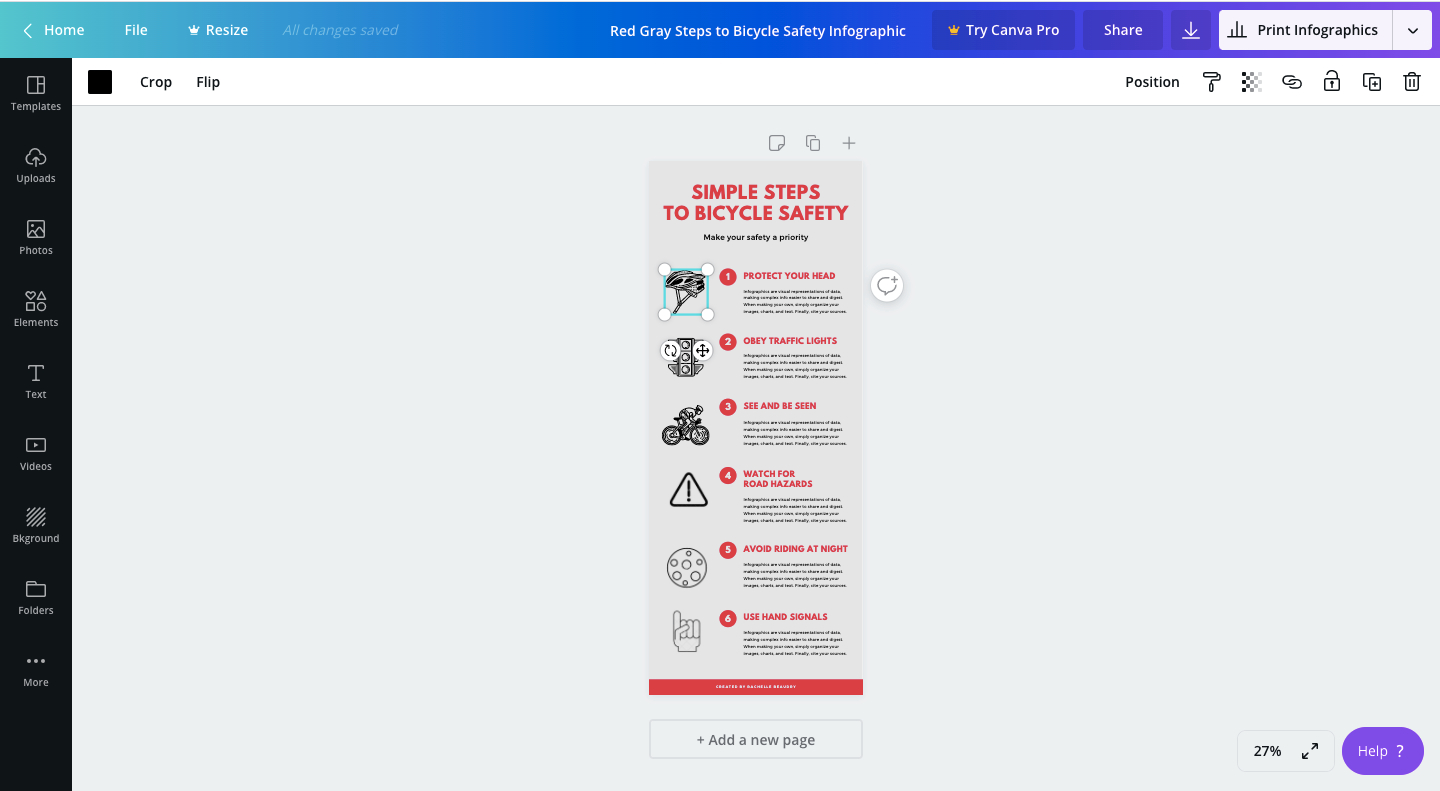Viewport: 1440px width, 791px height.
Task: Select the red footer bar with creator credit
Action: tap(756, 687)
